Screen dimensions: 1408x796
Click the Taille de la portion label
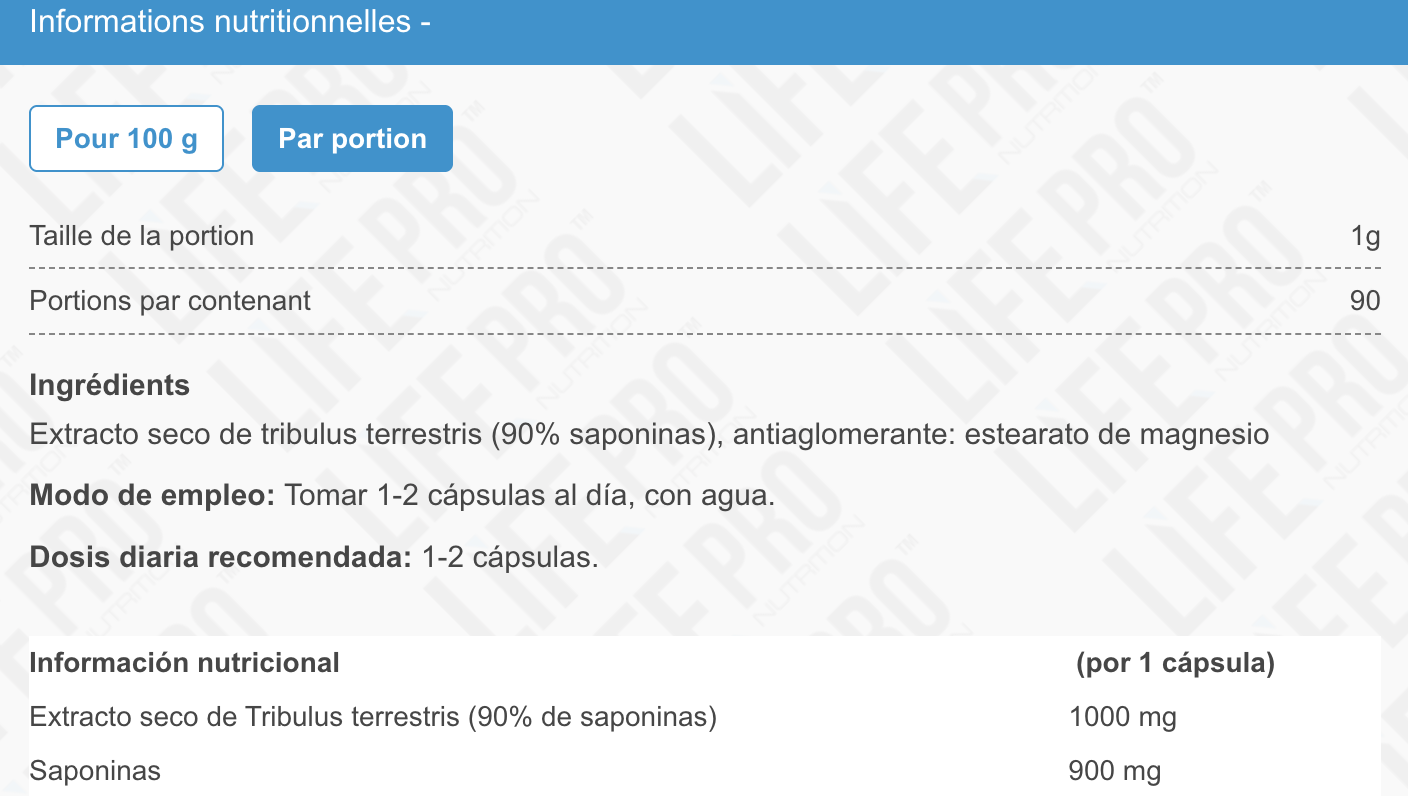[142, 236]
